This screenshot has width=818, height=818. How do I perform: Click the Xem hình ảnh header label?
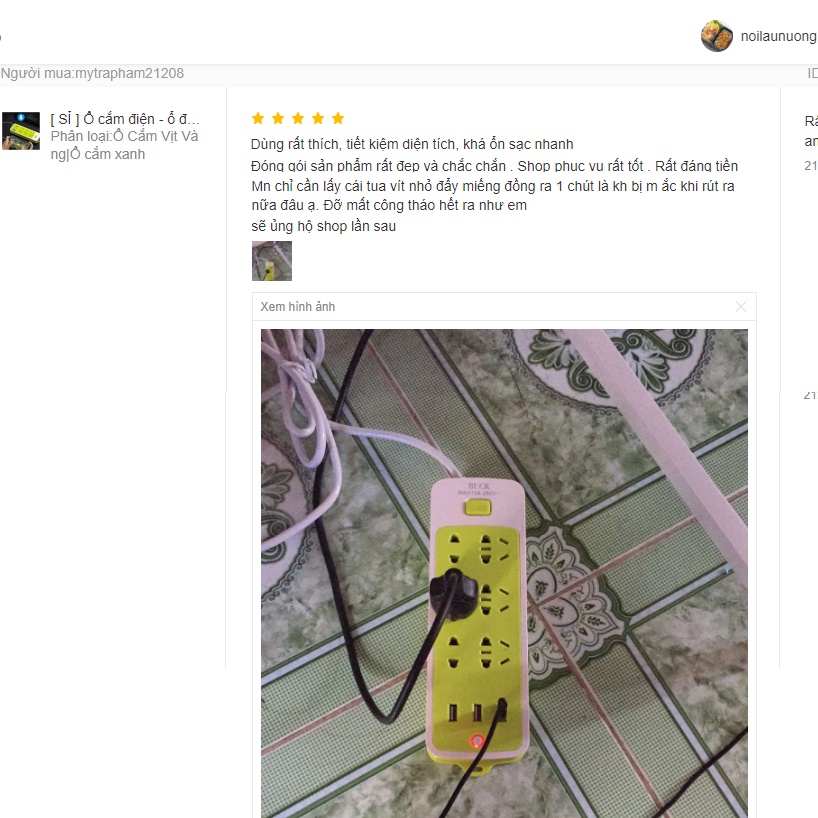pos(298,307)
